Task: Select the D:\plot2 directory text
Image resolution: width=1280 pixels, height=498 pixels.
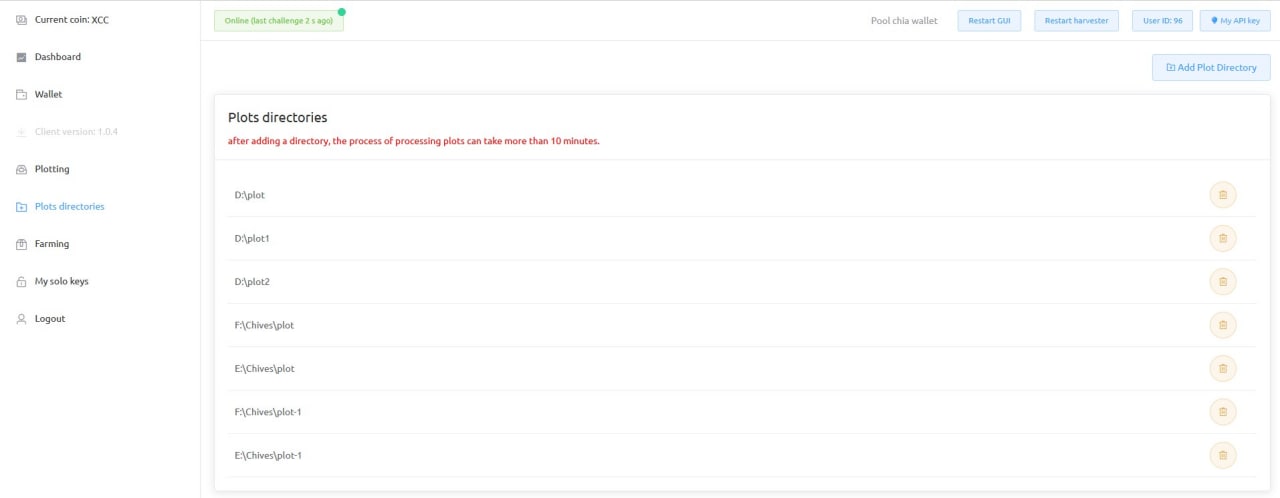Action: coord(252,282)
